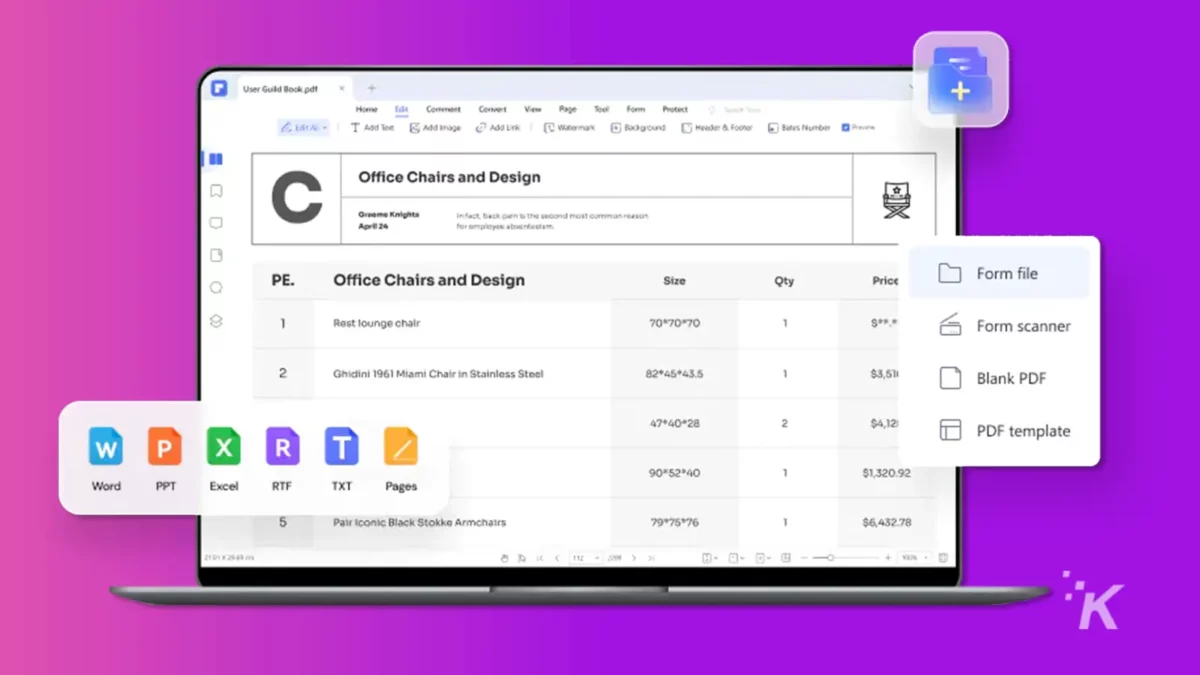
Task: Select the RTF export format icon
Action: [283, 447]
